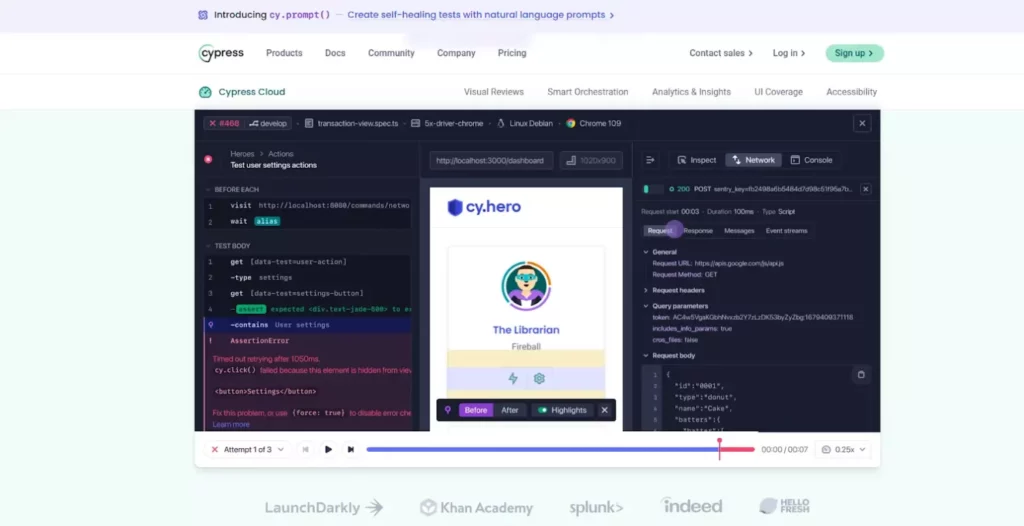Click the Linux Debian penguin icon

(x=501, y=123)
